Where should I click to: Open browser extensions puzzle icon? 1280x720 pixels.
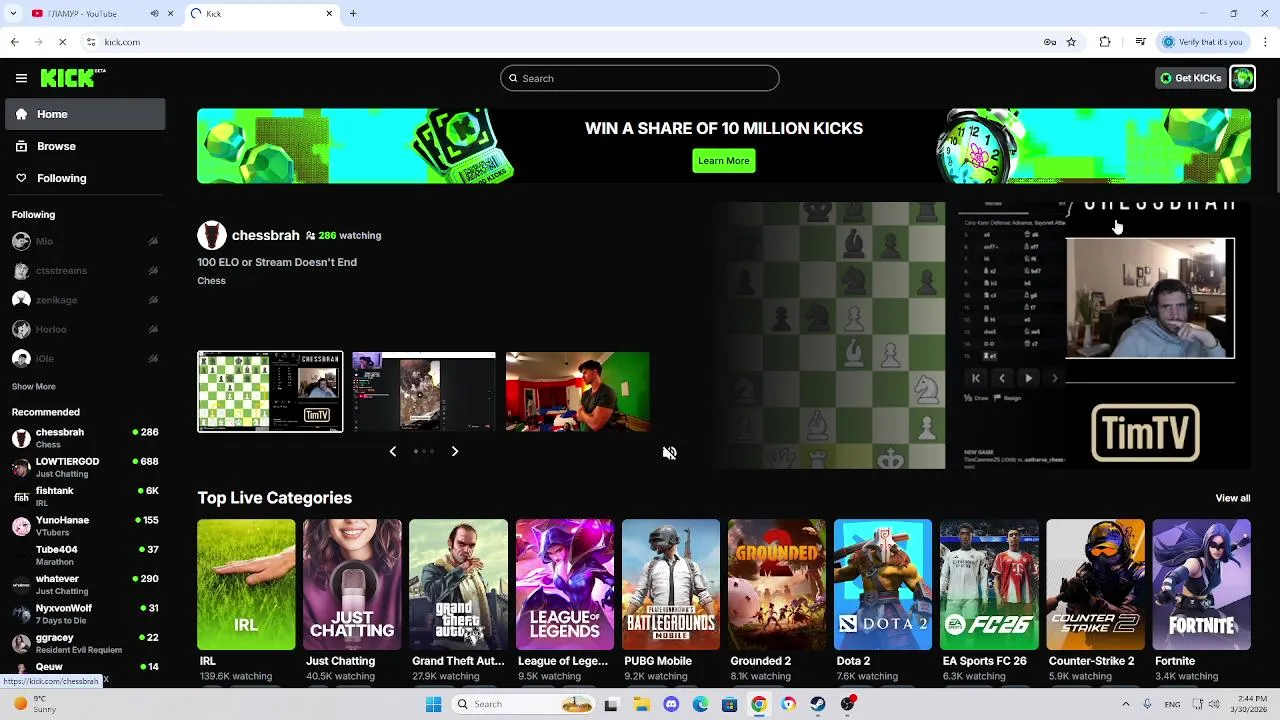pos(1105,42)
